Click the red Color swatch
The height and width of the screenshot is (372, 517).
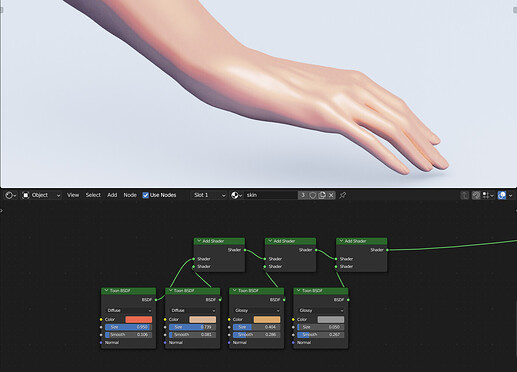[x=139, y=319]
